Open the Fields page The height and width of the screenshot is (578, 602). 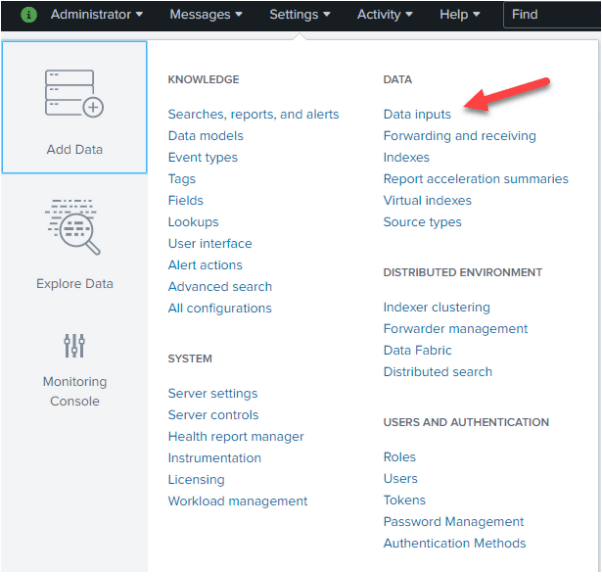(186, 200)
